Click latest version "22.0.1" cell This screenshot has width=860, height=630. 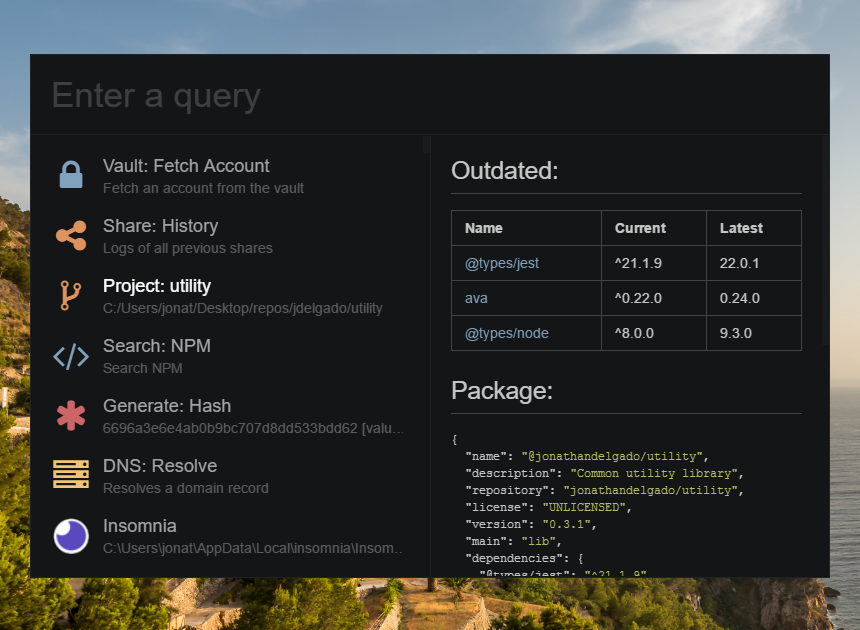(754, 263)
